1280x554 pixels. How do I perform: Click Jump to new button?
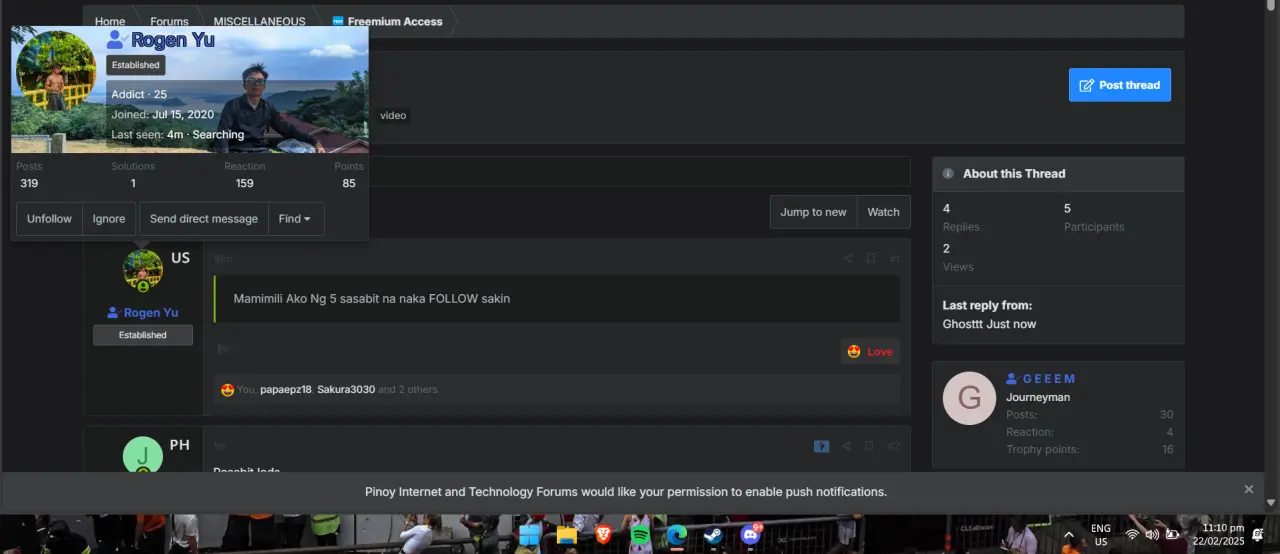(x=813, y=212)
